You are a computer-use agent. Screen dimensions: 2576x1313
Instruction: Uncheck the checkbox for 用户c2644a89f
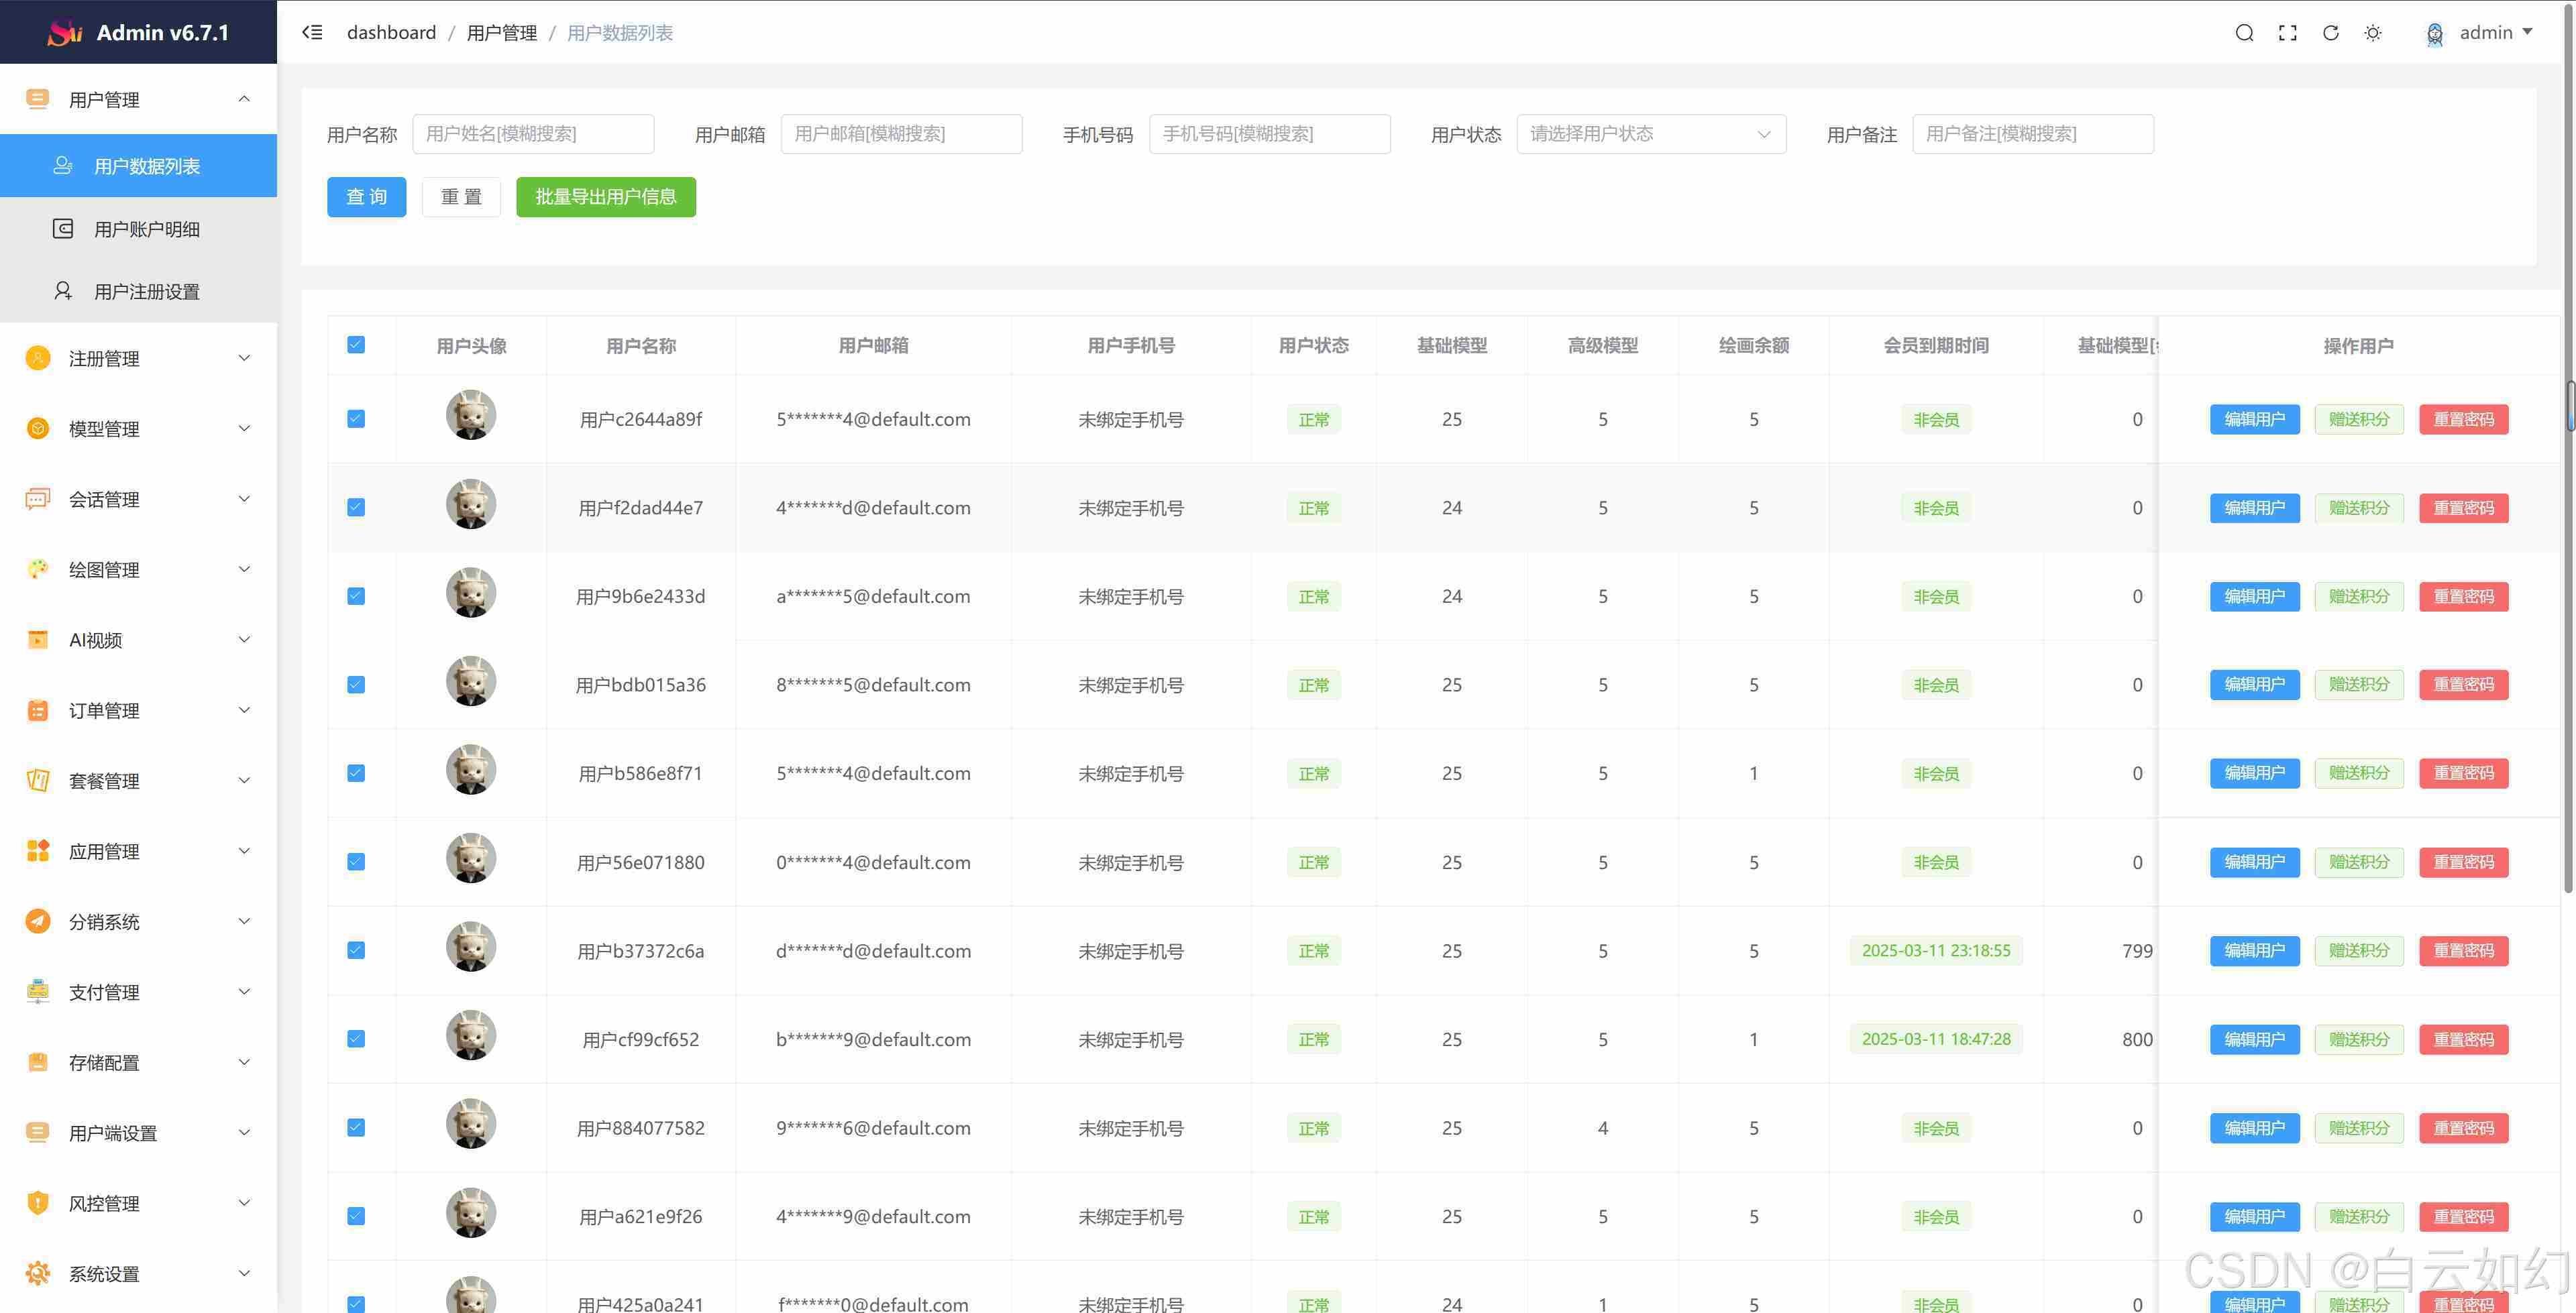pyautogui.click(x=356, y=419)
